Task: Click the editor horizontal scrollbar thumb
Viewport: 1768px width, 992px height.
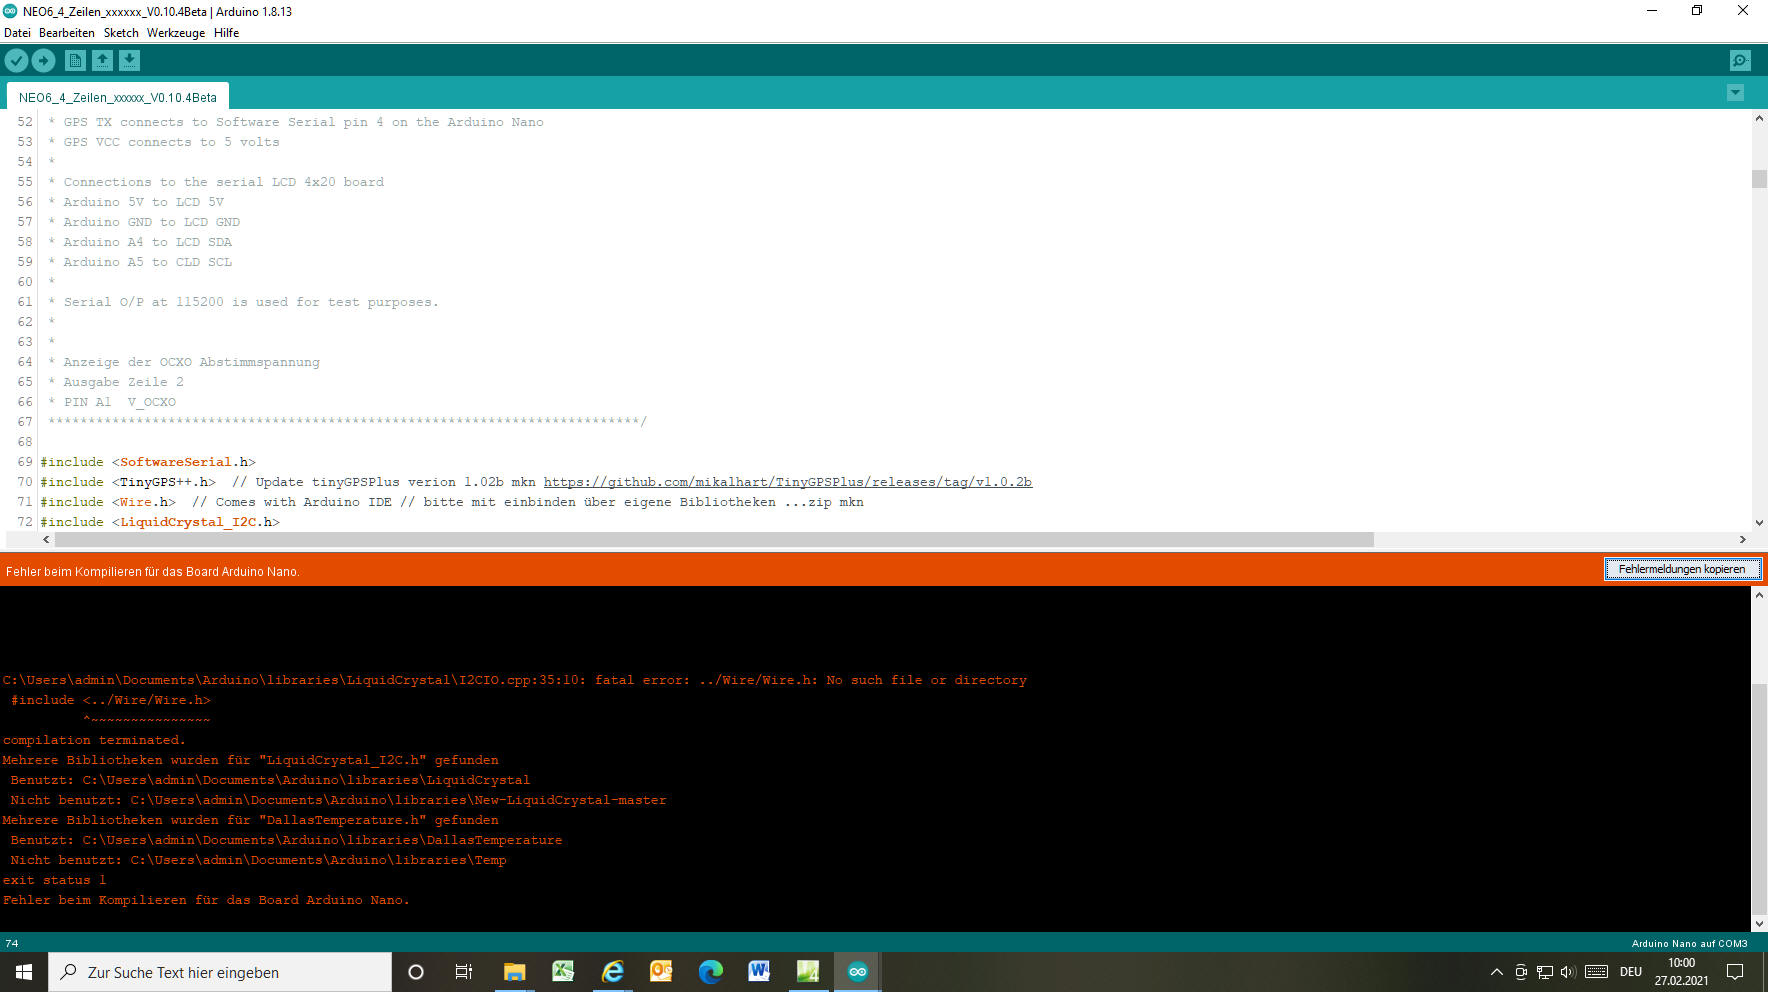Action: click(714, 539)
